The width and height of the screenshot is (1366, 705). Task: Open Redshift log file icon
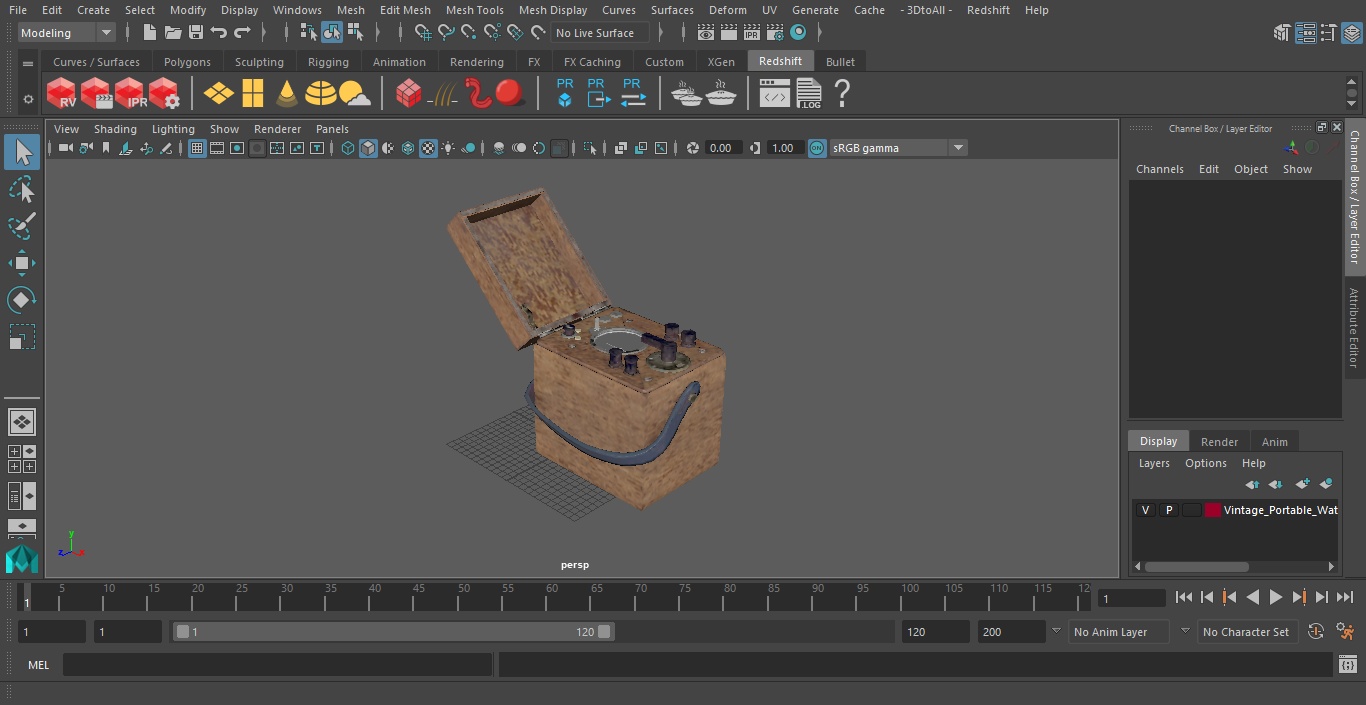809,94
